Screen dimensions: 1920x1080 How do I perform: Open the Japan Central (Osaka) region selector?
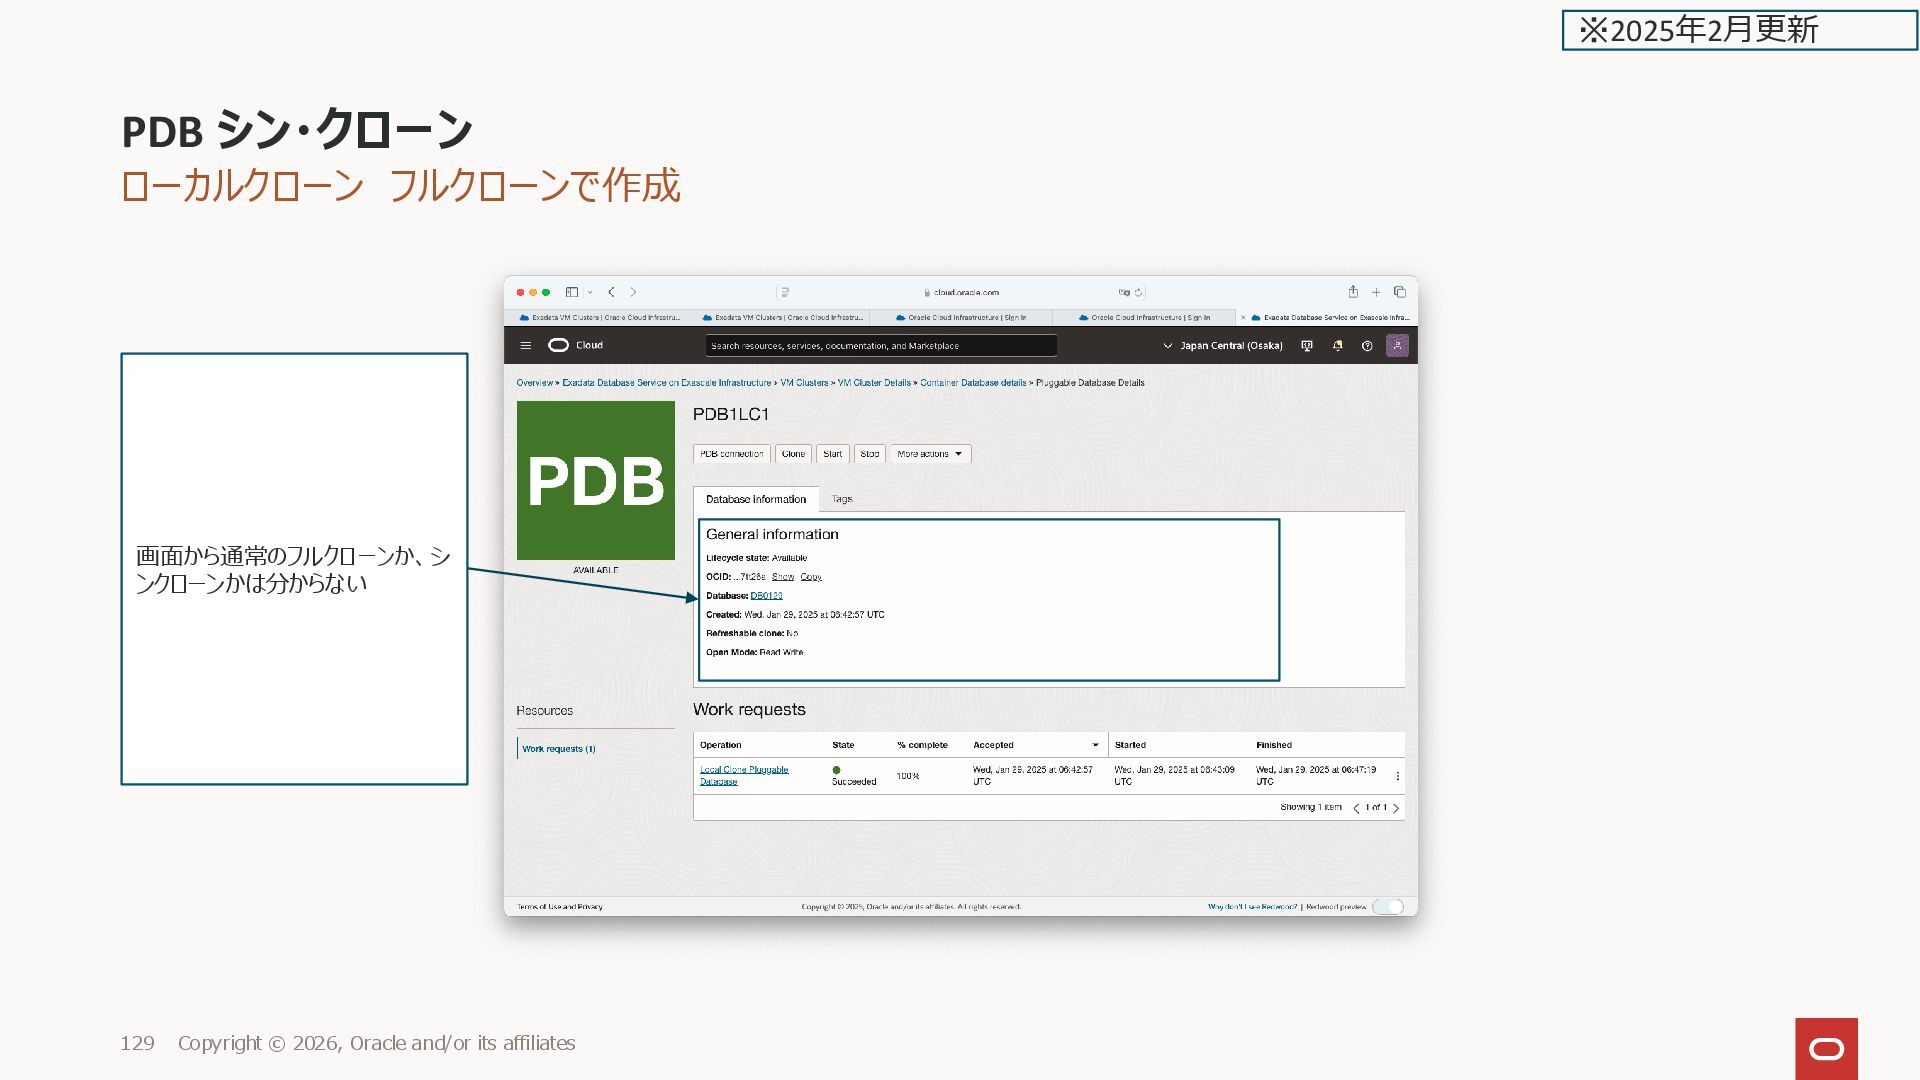click(x=1223, y=345)
